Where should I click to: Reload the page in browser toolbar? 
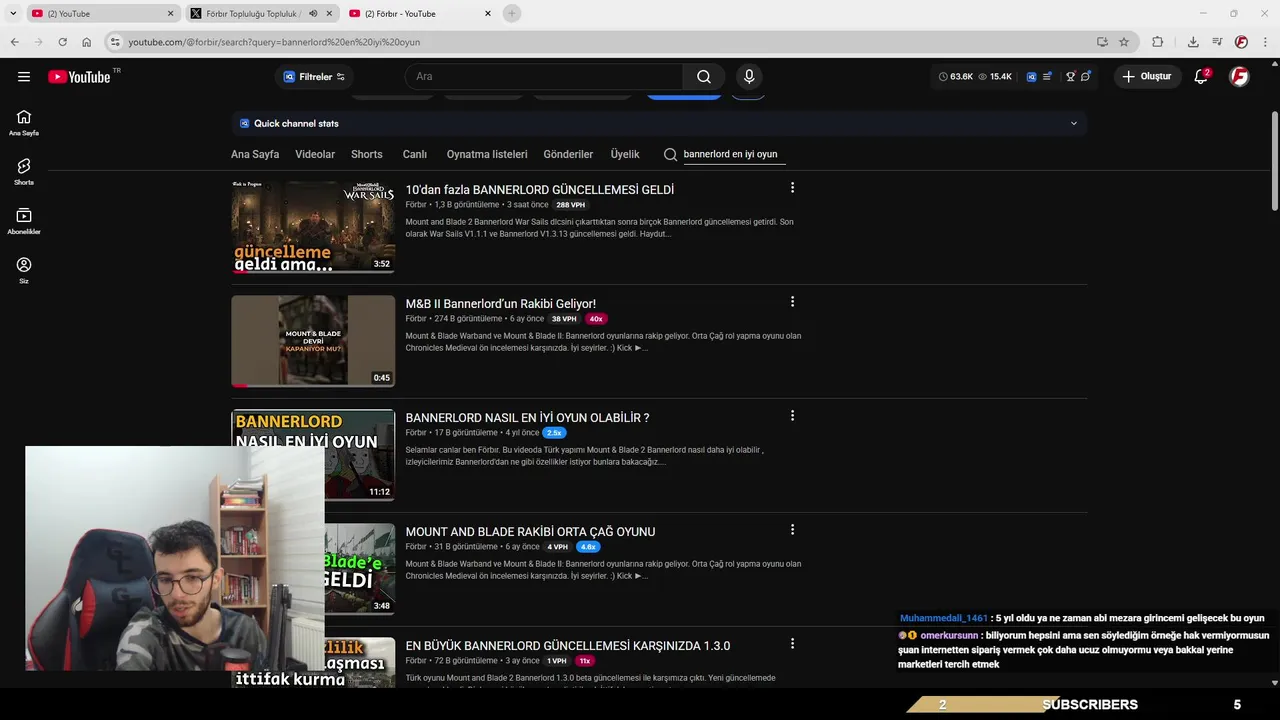coord(62,42)
